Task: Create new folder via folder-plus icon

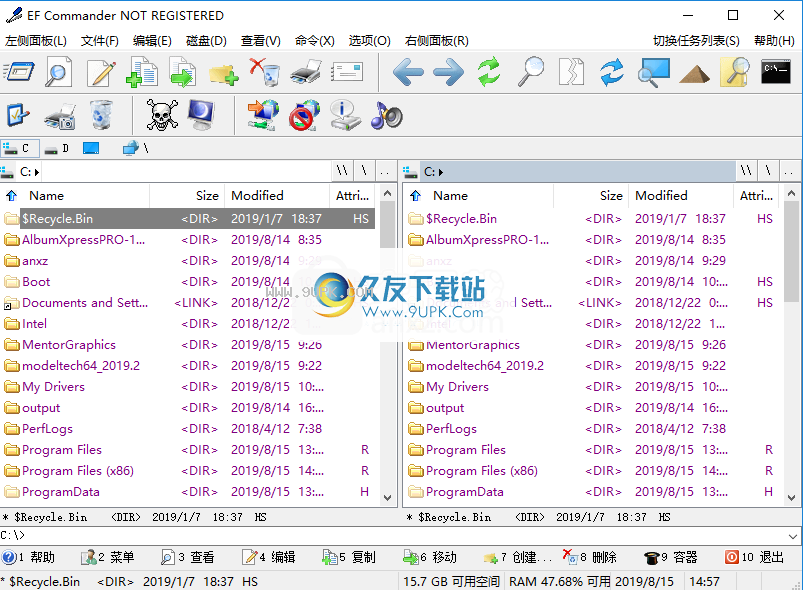Action: click(223, 73)
